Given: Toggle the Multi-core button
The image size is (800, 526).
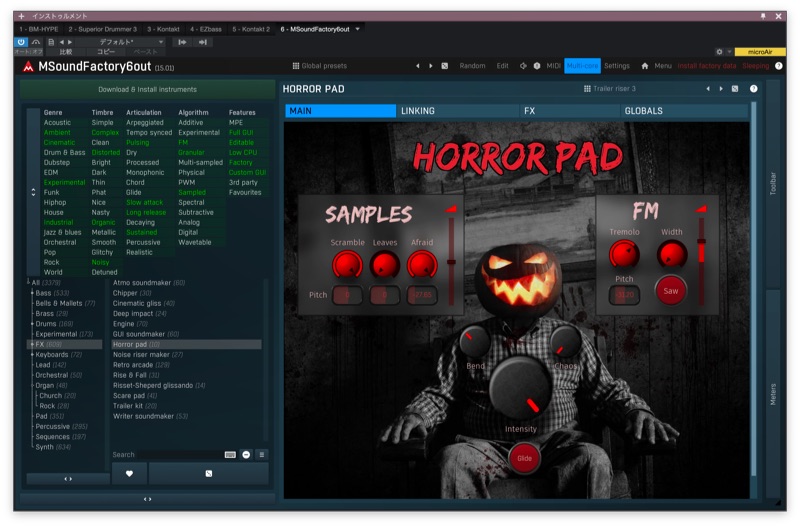Looking at the screenshot, I should pos(582,66).
